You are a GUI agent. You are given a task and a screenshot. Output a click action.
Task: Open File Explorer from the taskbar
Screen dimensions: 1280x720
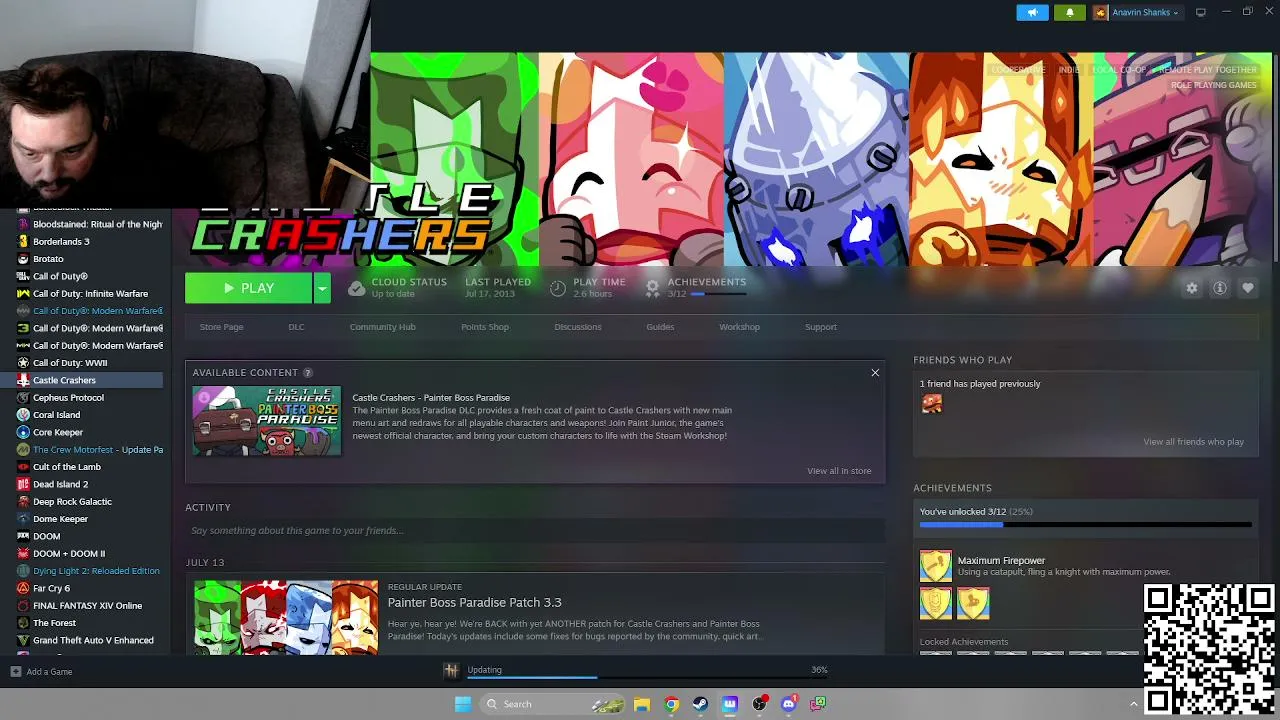tap(642, 704)
